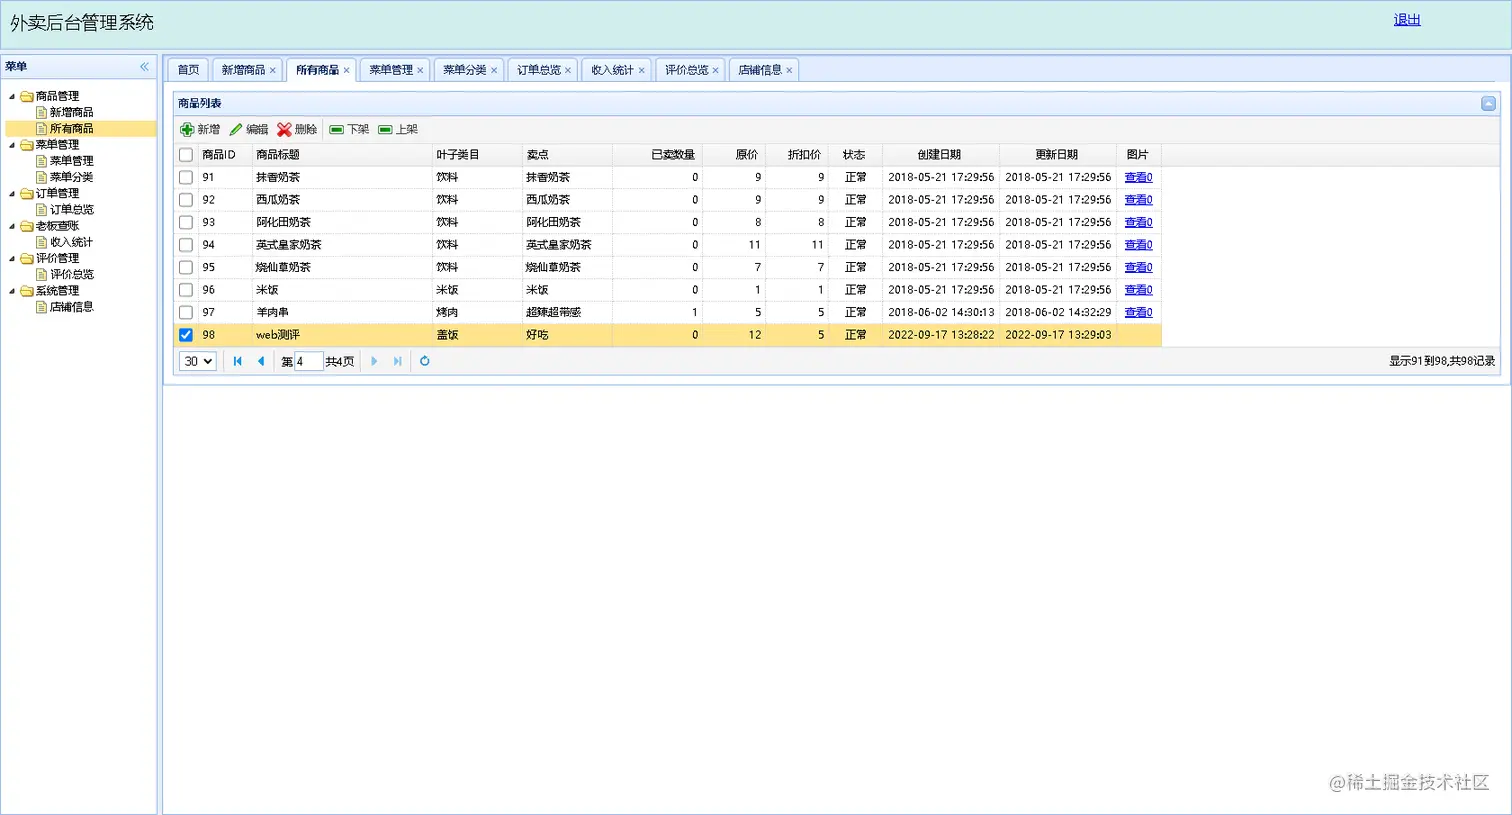1512x815 pixels.
Task: Click the 新增 add toolbar button
Action: (200, 129)
